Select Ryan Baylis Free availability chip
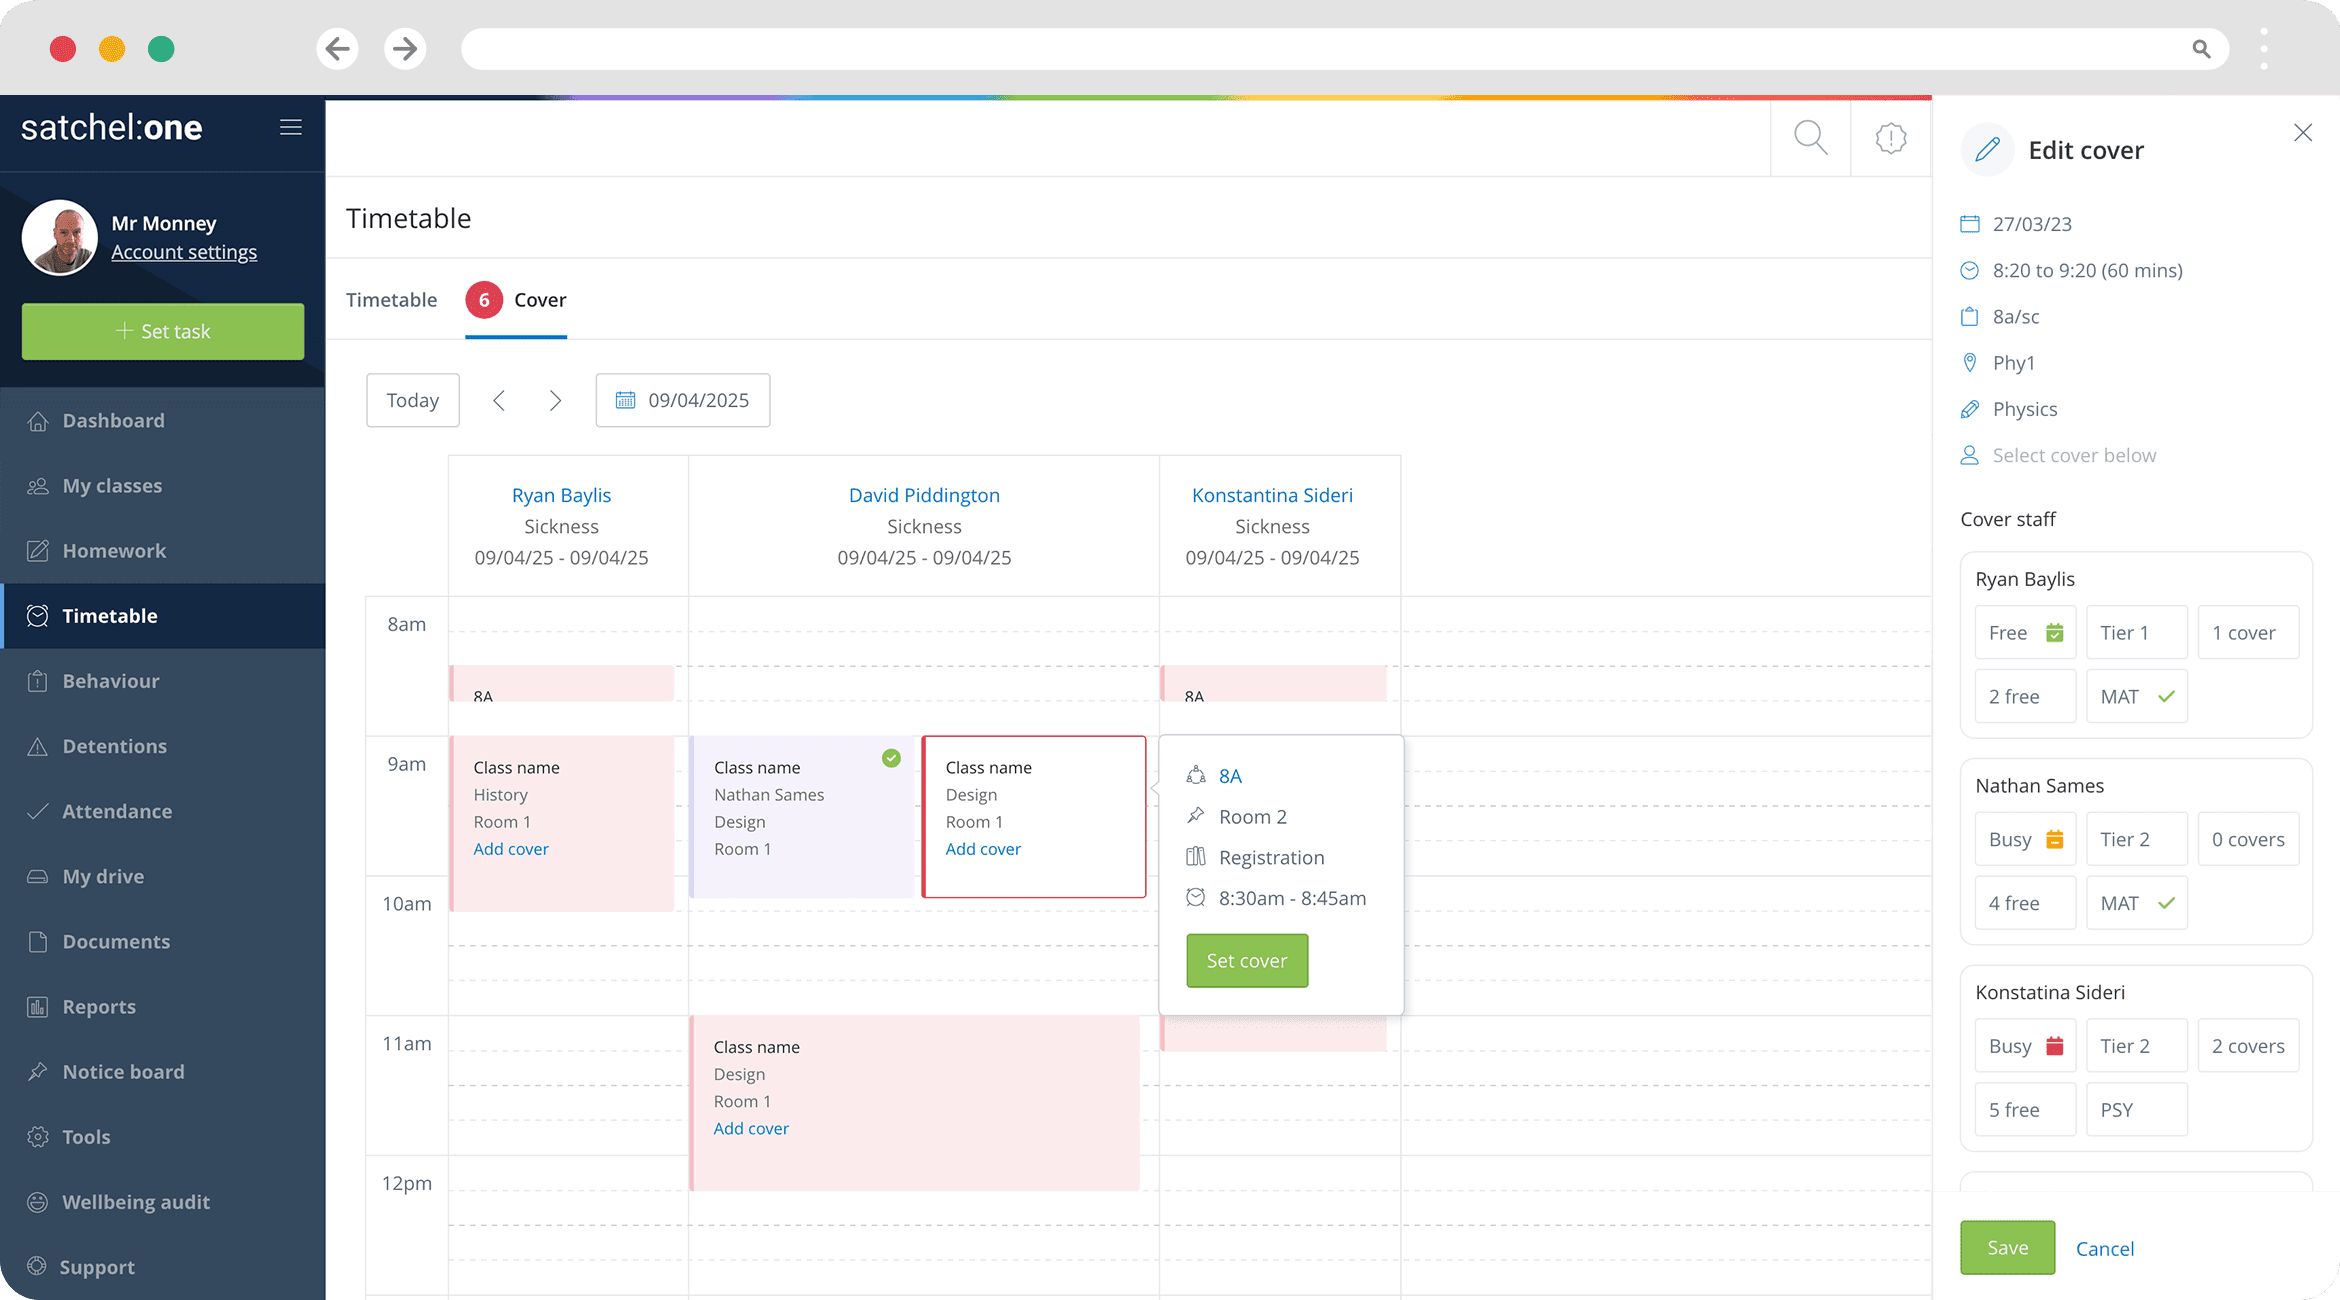Image resolution: width=2340 pixels, height=1300 pixels. pyautogui.click(x=2025, y=633)
